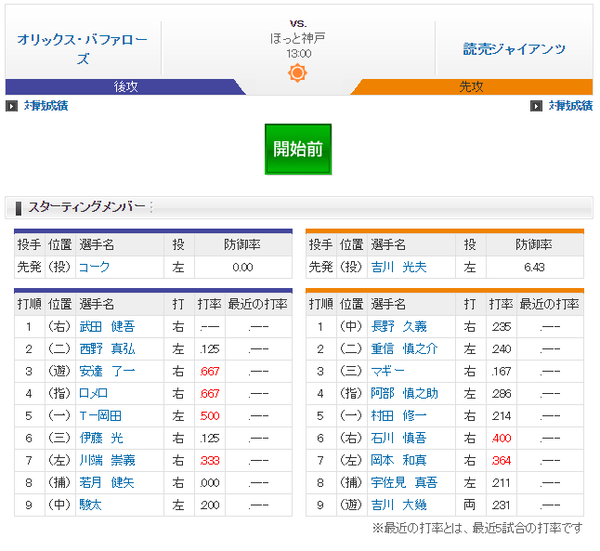The height and width of the screenshot is (551, 600).
Task: Click the ほっと神戸 venue text
Action: 298,38
